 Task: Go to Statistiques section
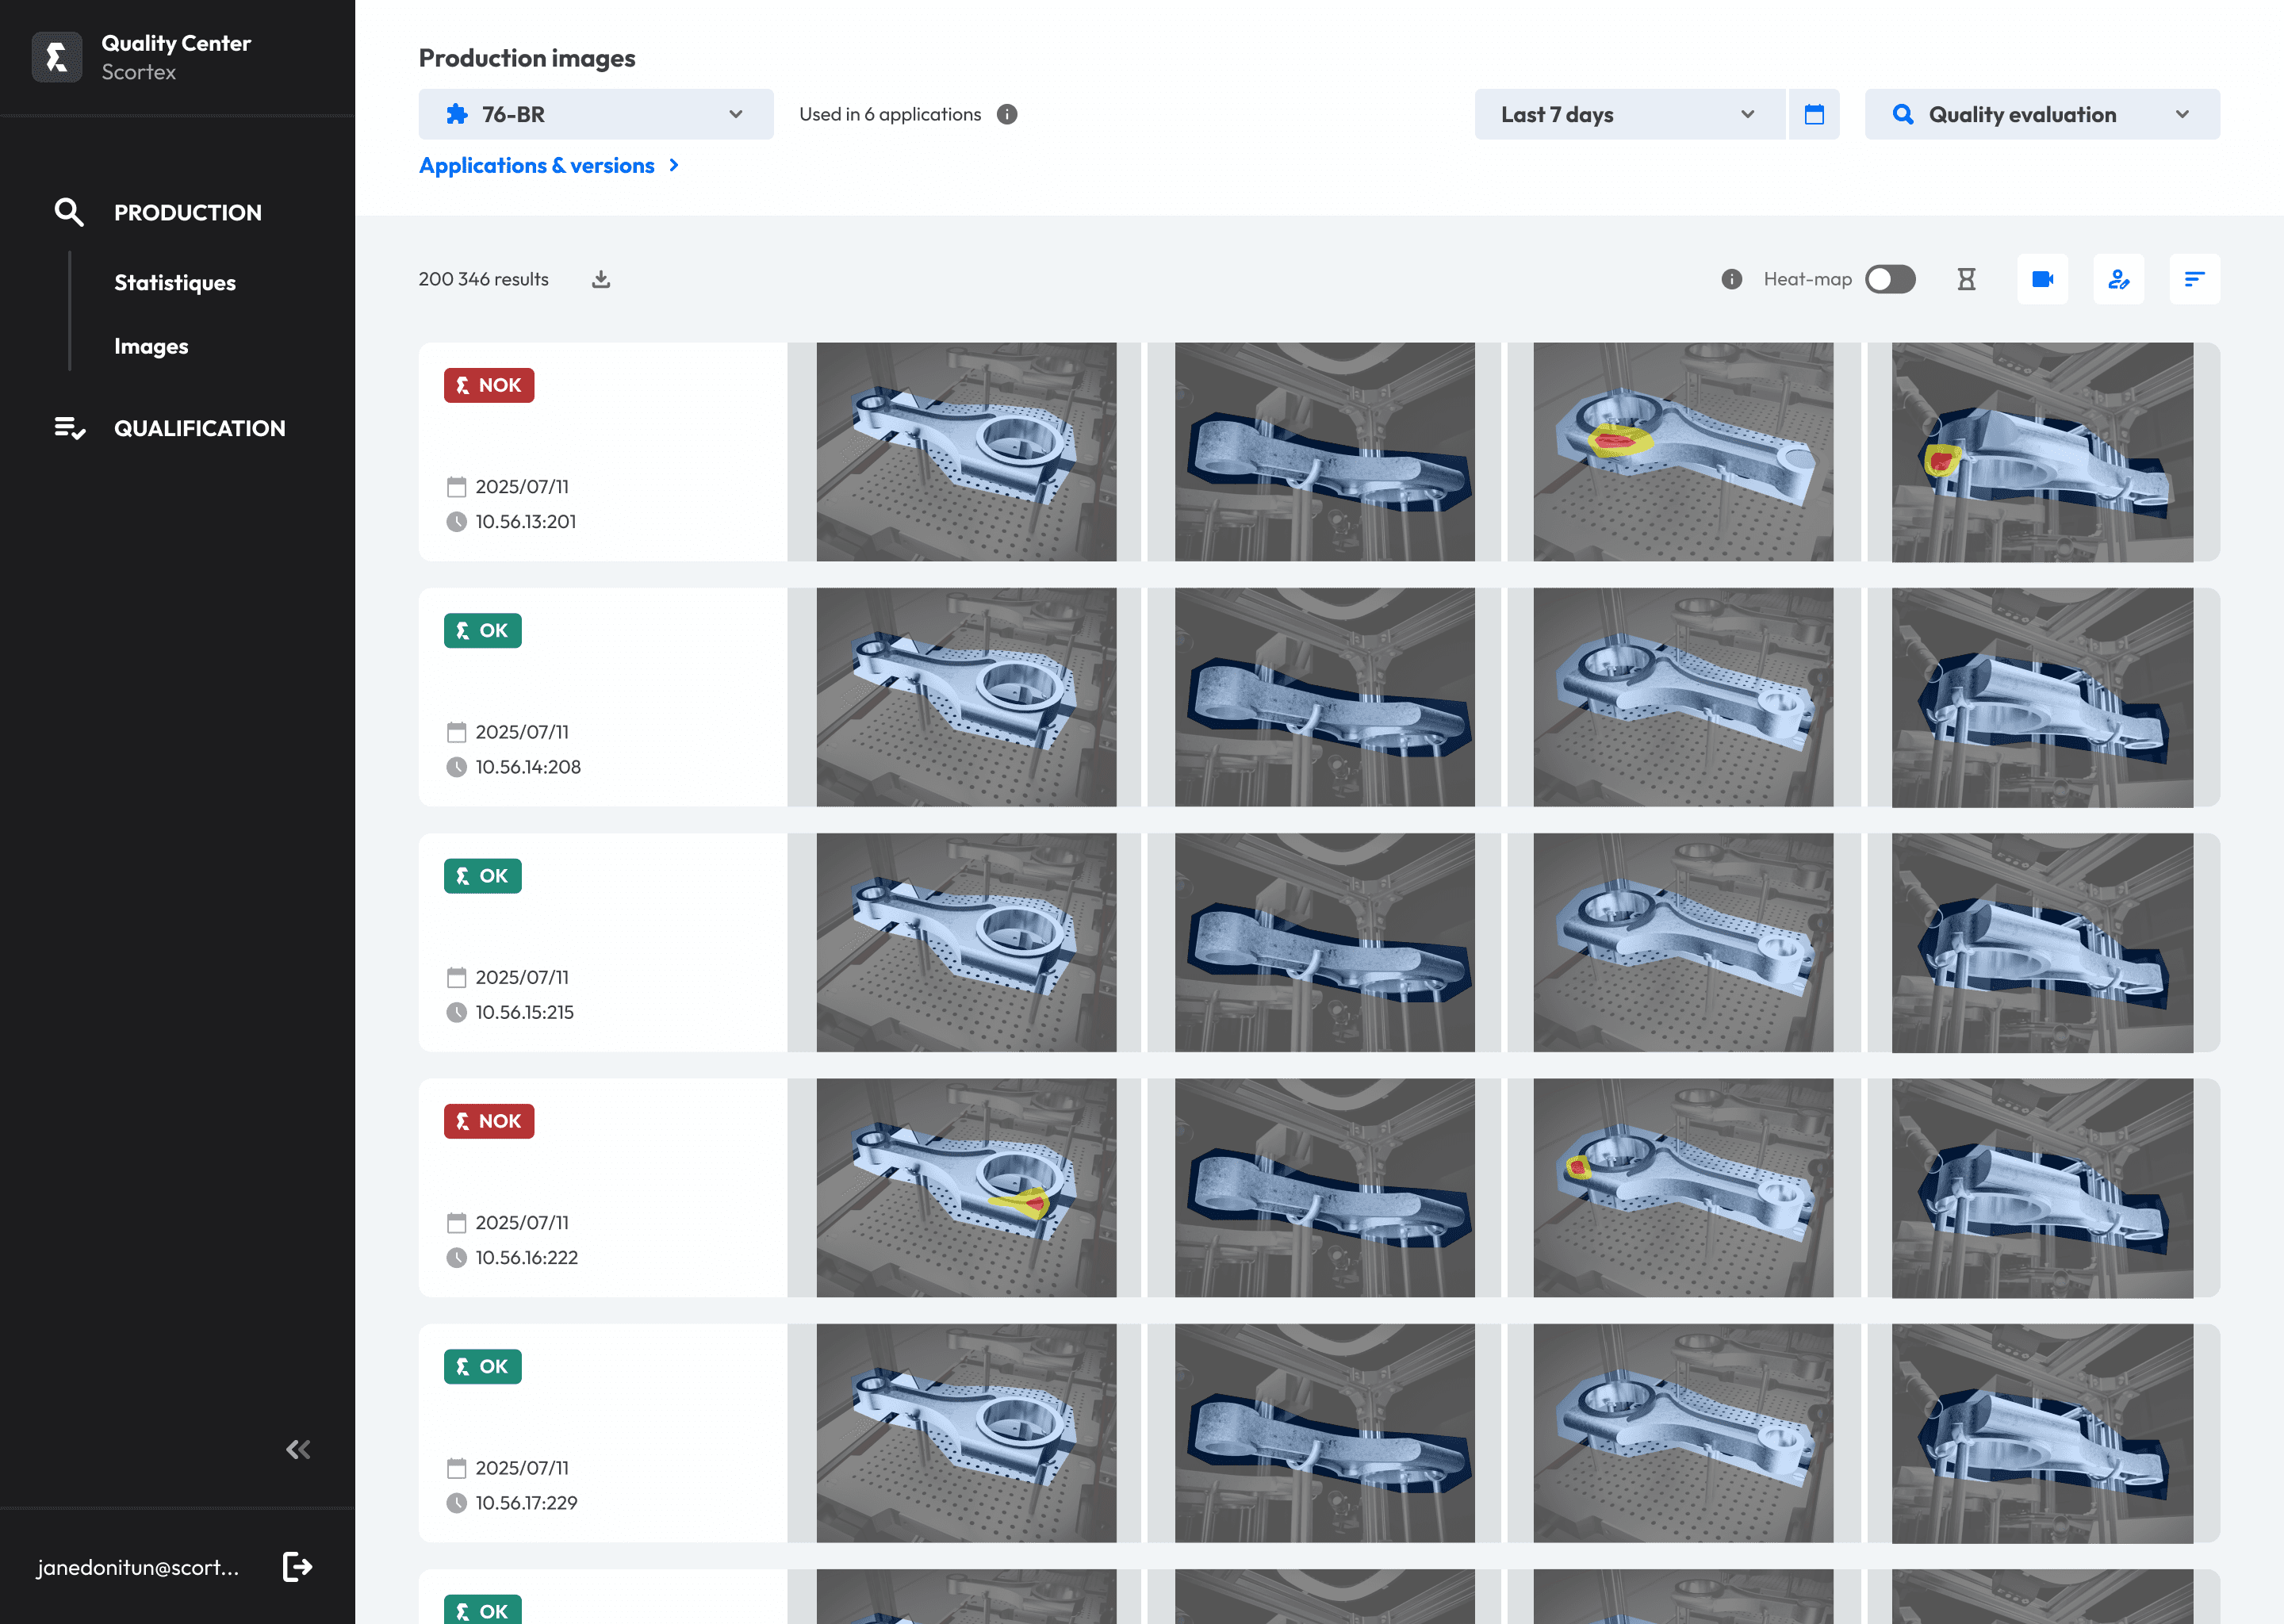coord(175,282)
